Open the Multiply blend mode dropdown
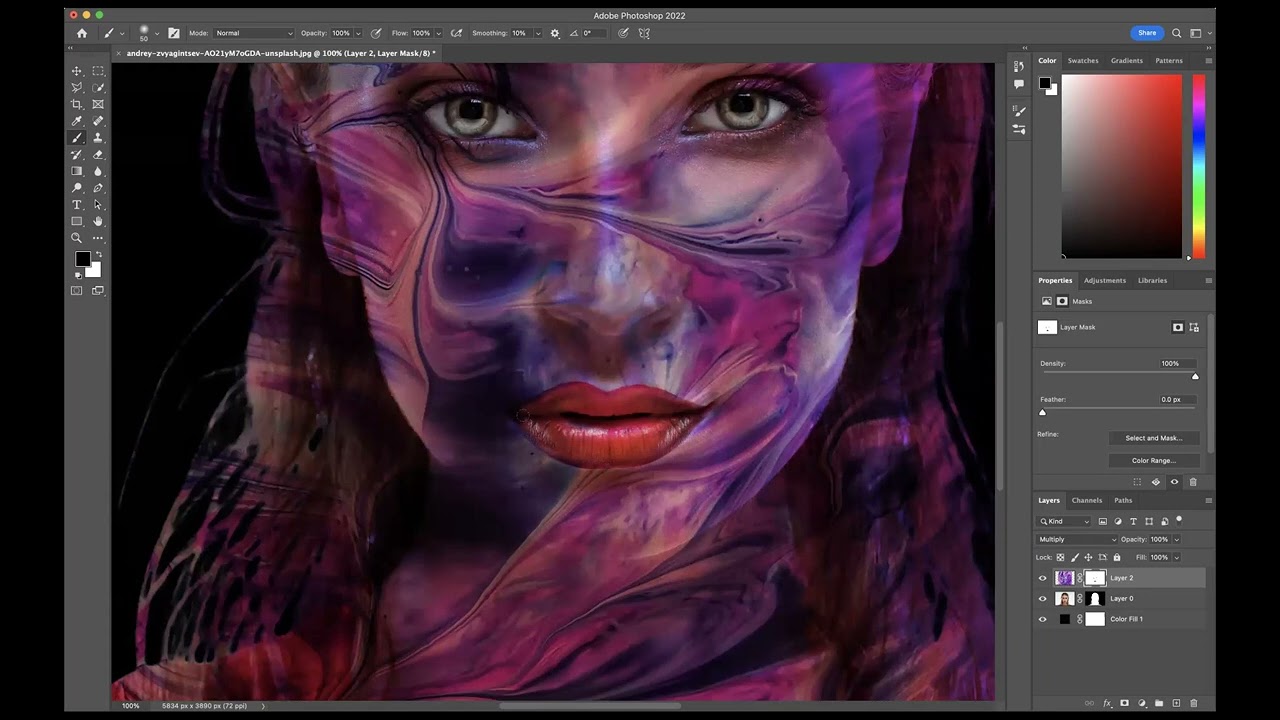Viewport: 1280px width, 720px height. (1076, 539)
